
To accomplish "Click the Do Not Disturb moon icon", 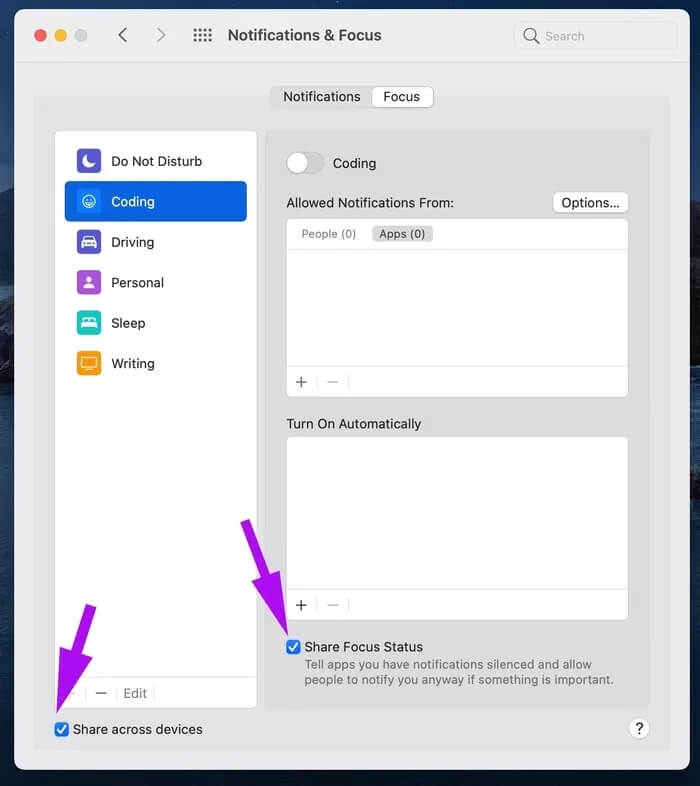I will [89, 161].
